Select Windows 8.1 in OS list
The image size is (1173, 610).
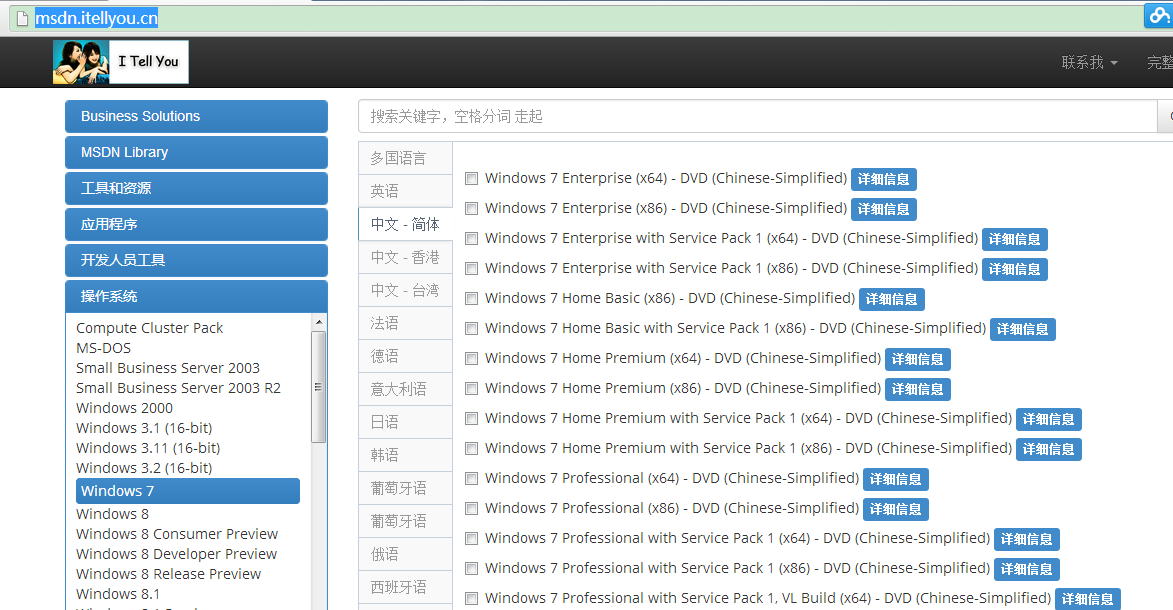tap(117, 594)
